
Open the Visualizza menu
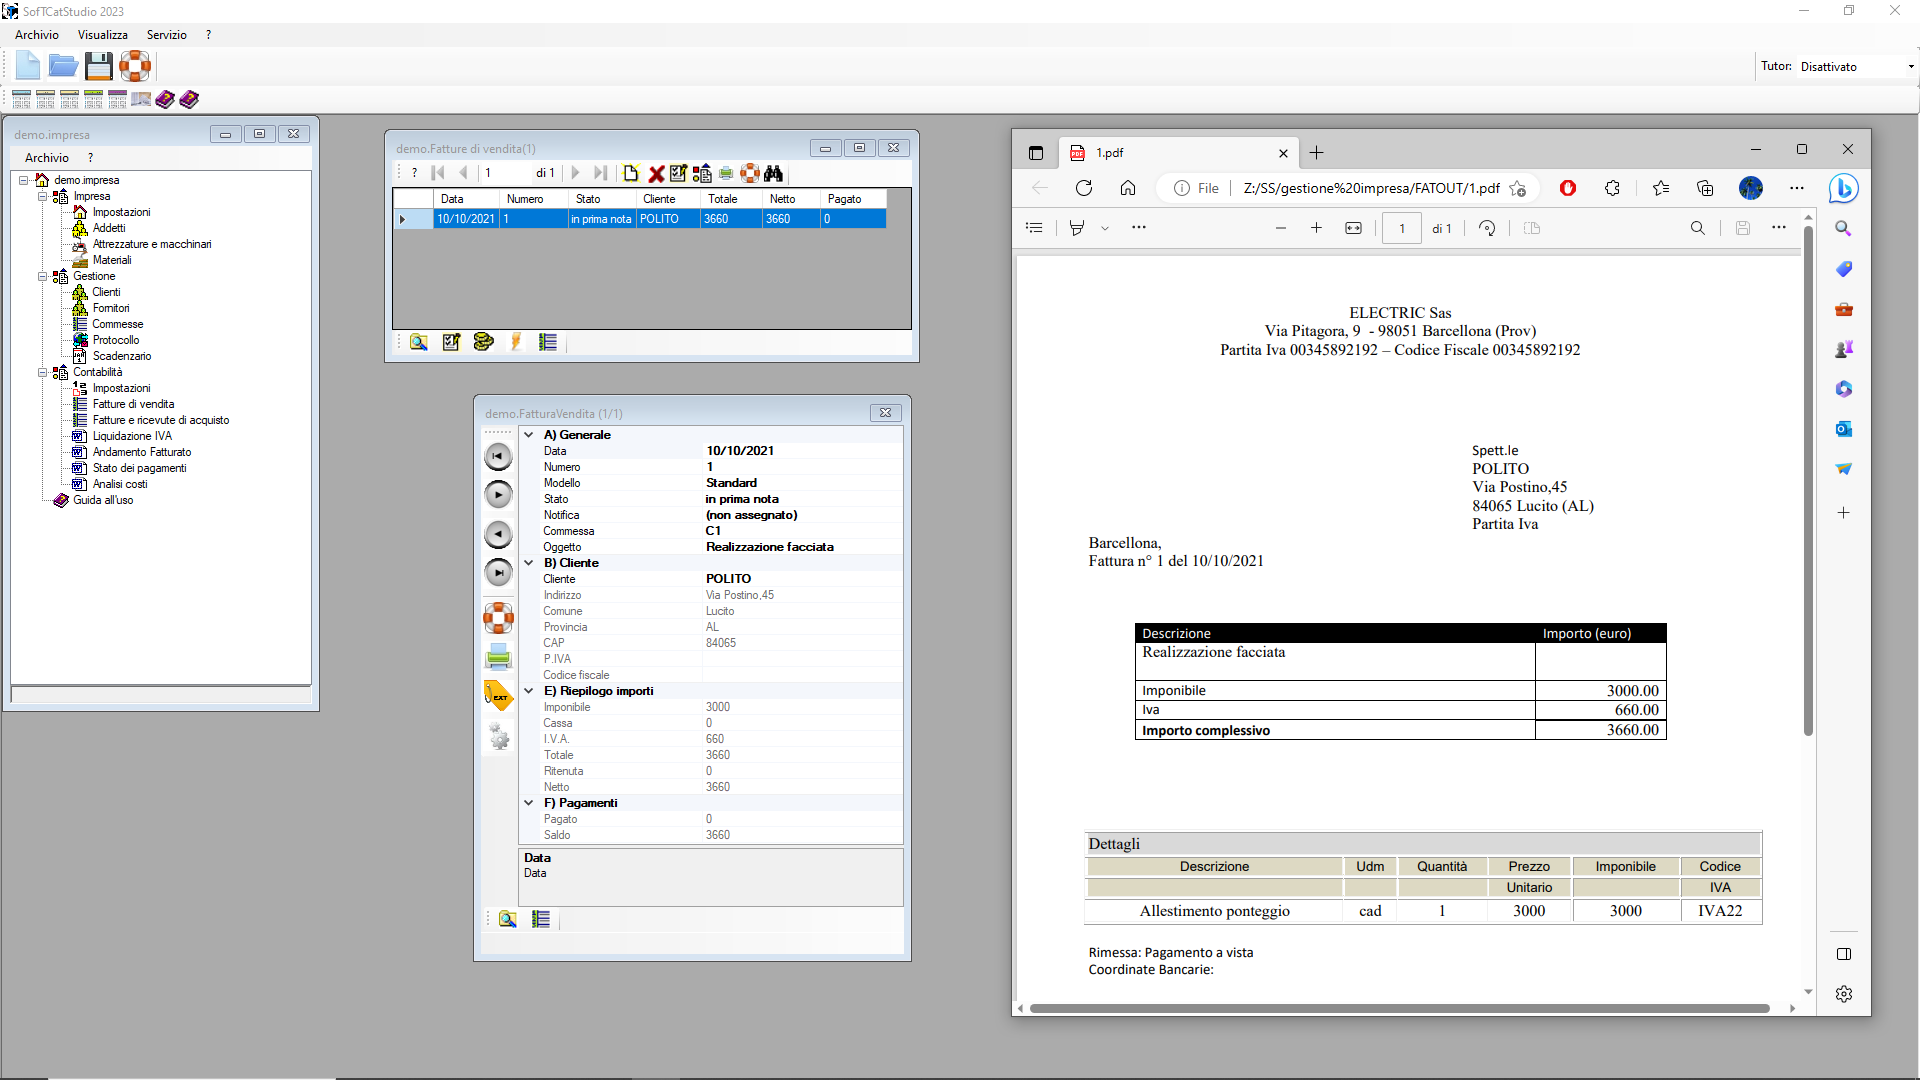click(x=102, y=35)
